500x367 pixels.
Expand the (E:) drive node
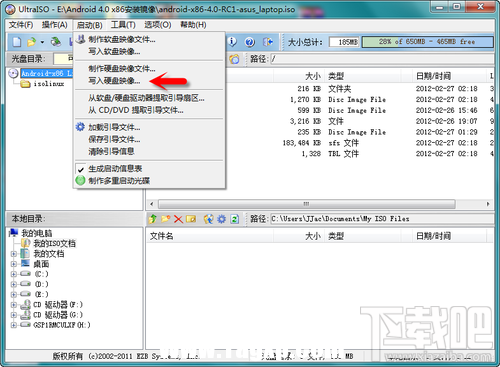point(14,294)
